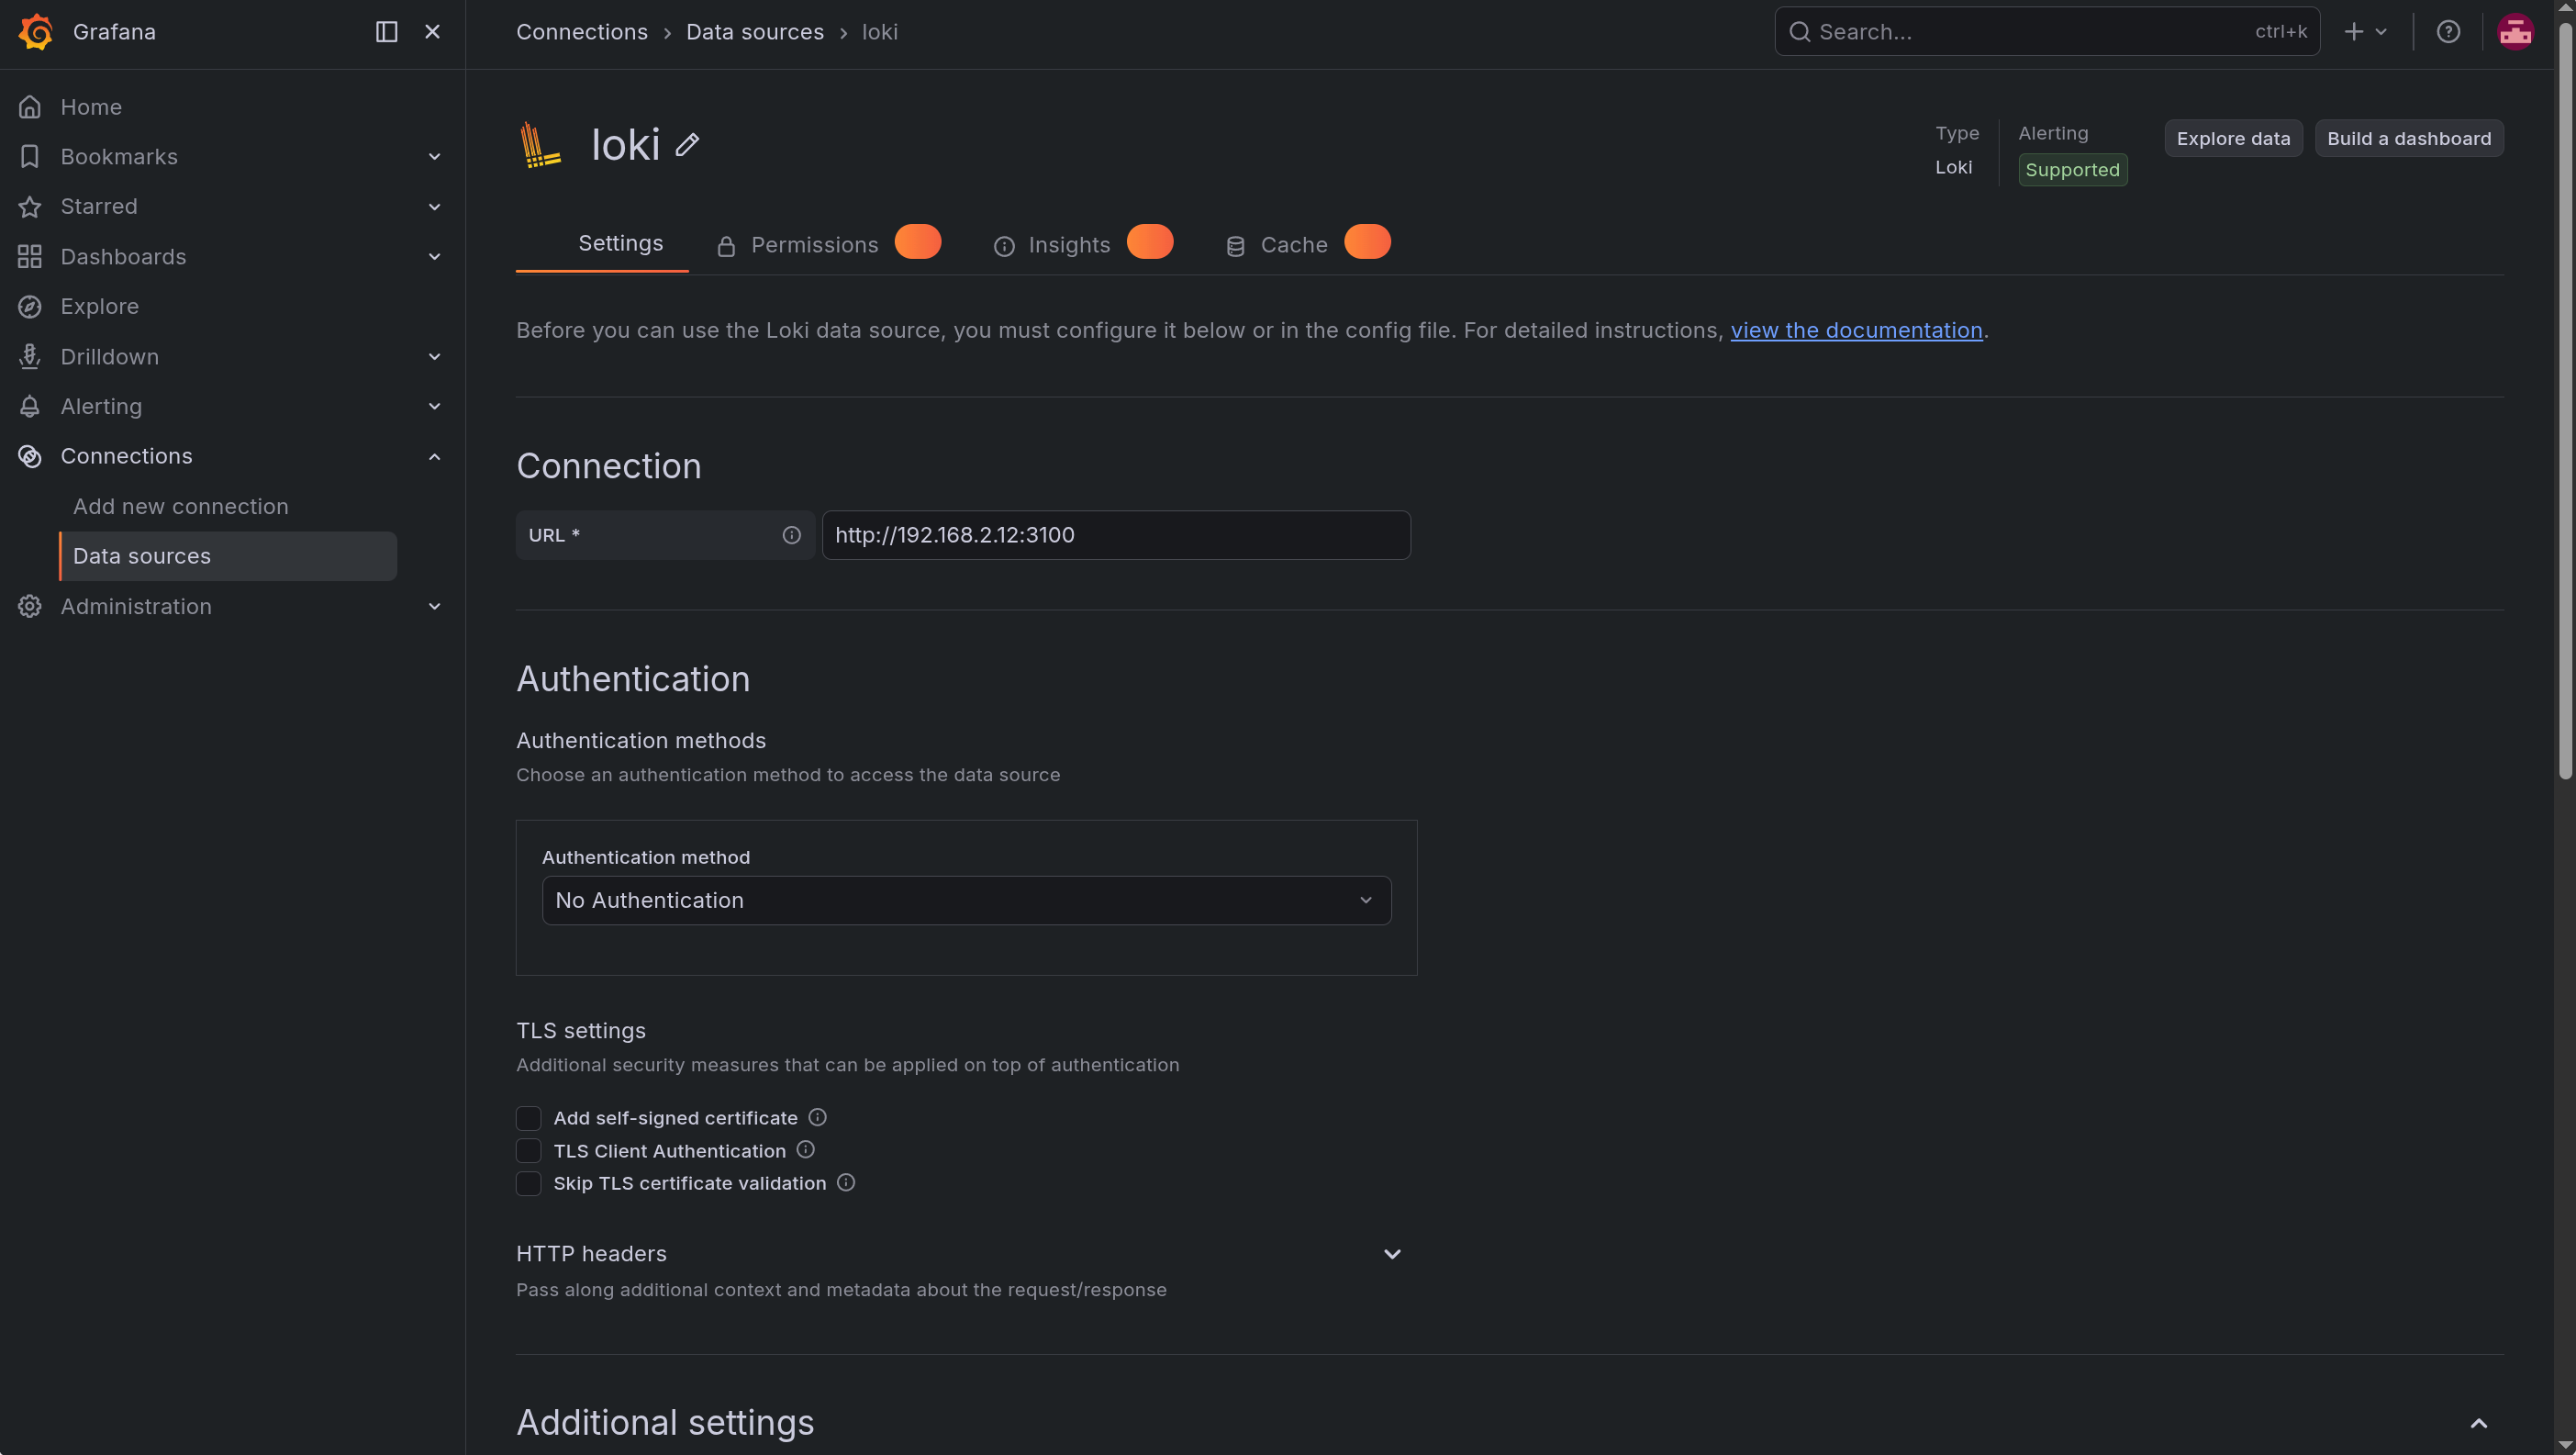Click the Supported alerting badge

[x=2072, y=170]
